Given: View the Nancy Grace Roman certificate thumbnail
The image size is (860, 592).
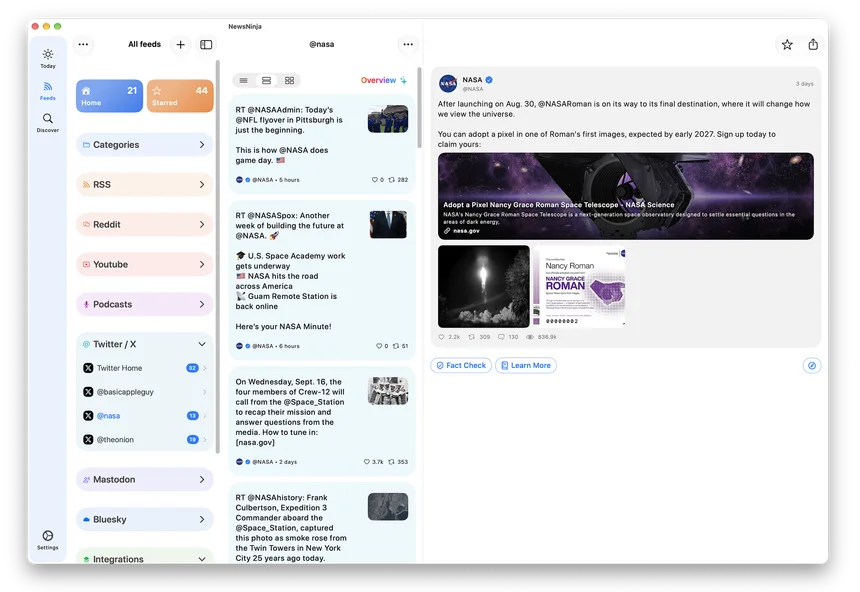Looking at the screenshot, I should 579,286.
